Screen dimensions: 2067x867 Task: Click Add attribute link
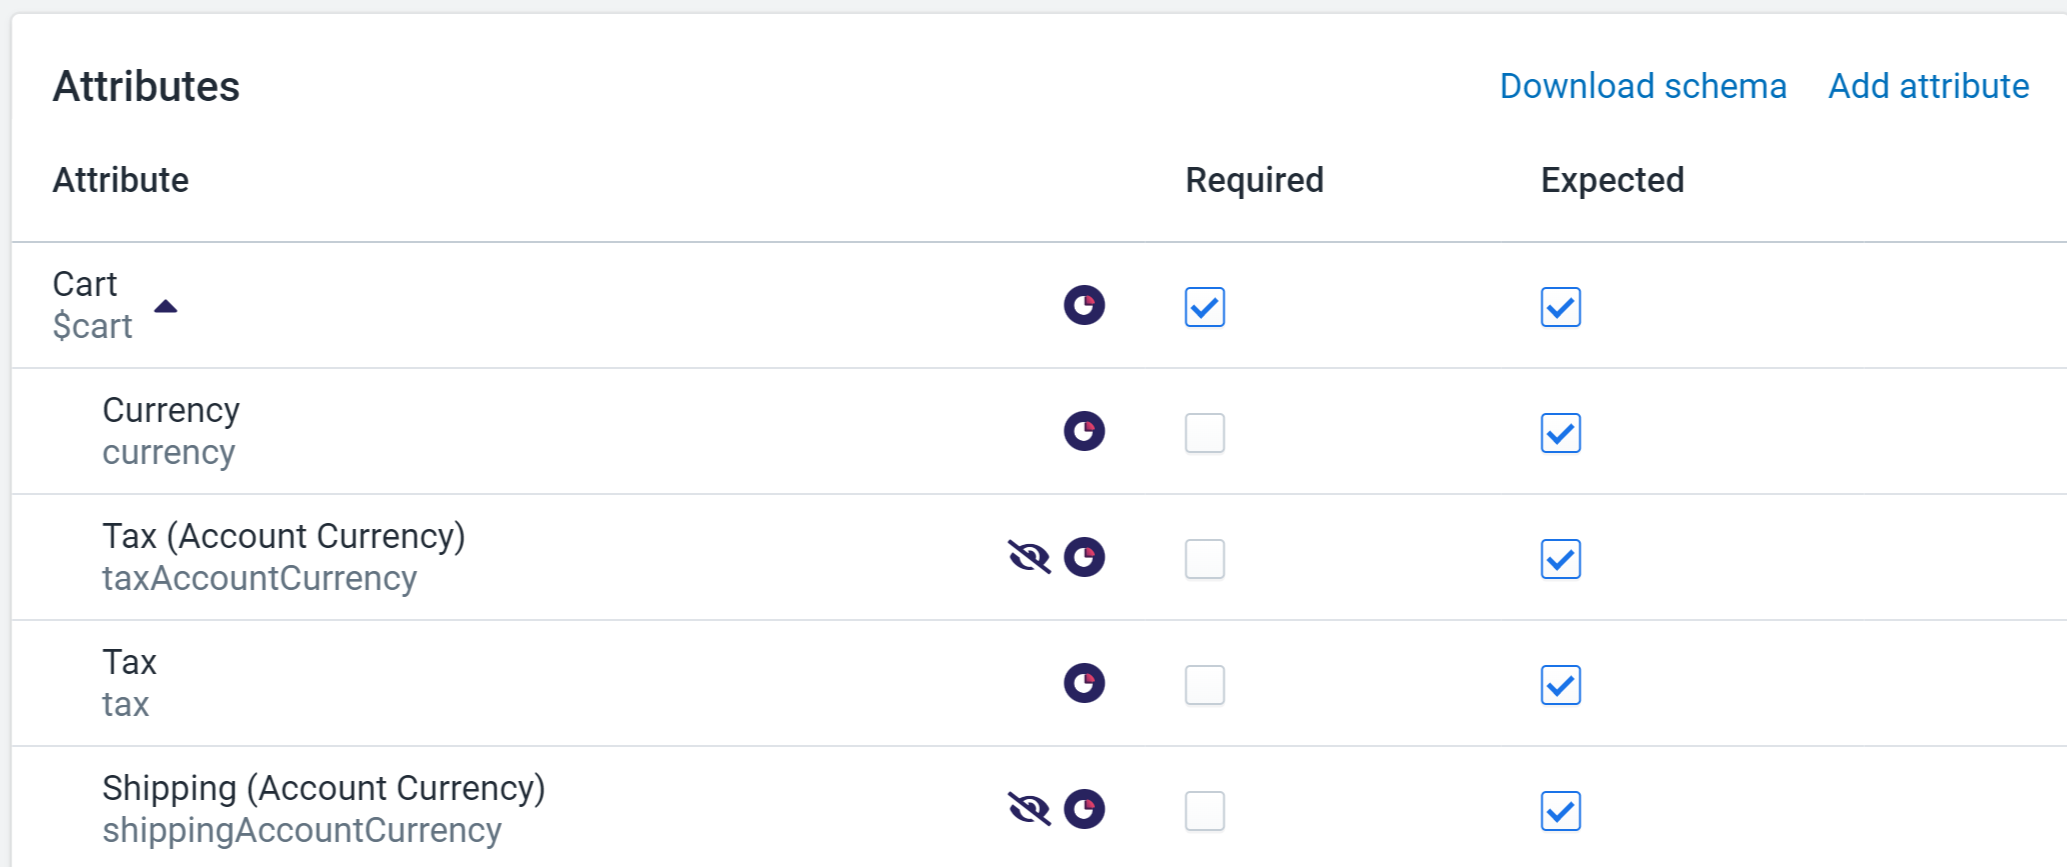[1929, 86]
